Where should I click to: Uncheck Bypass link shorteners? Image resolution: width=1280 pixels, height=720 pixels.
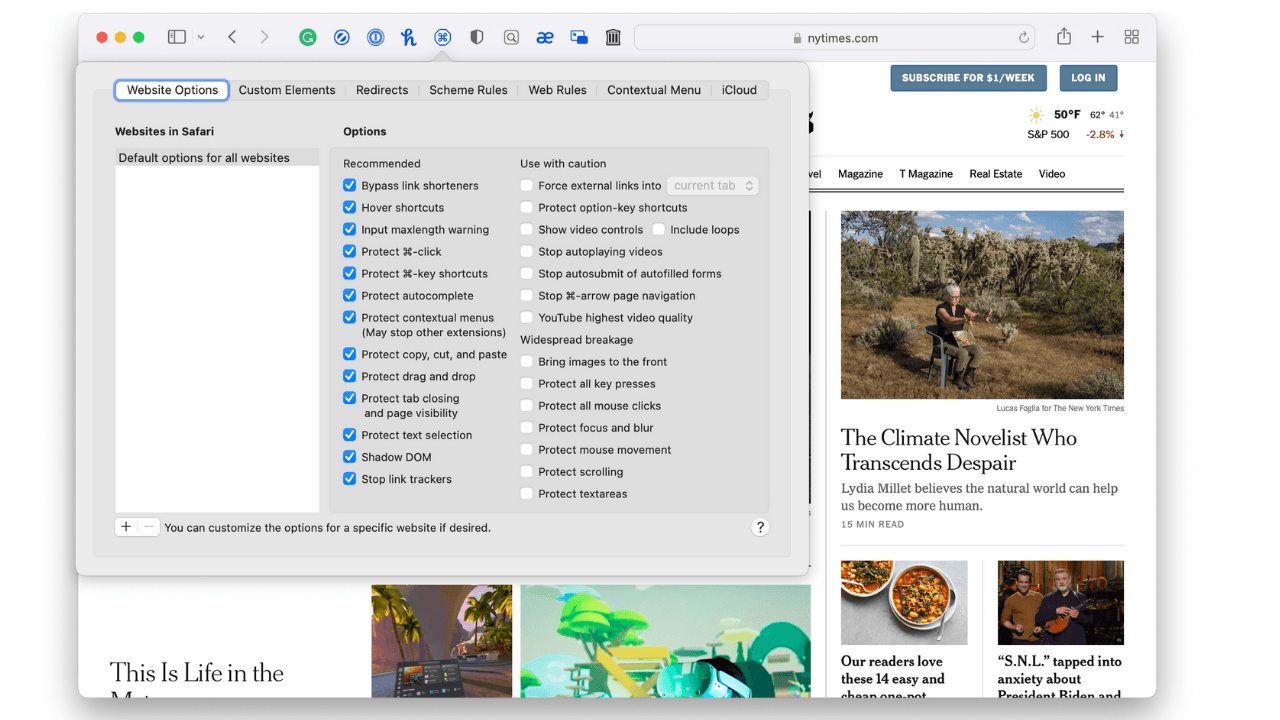coord(350,185)
